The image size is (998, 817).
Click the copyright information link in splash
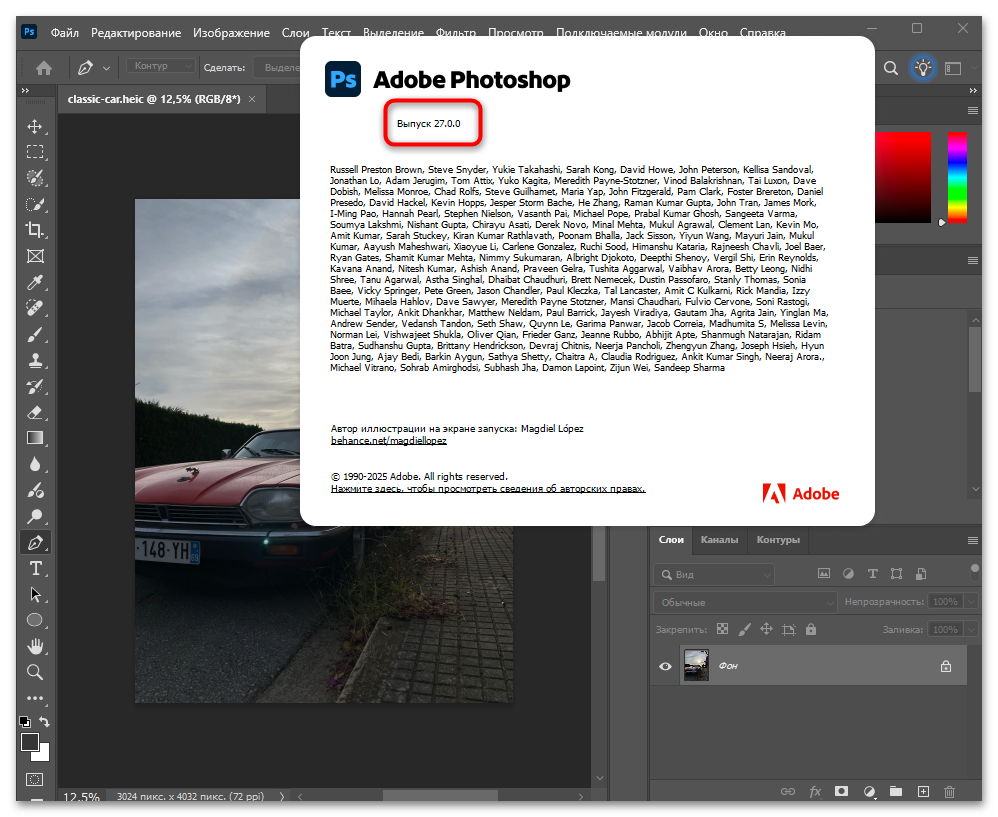488,488
